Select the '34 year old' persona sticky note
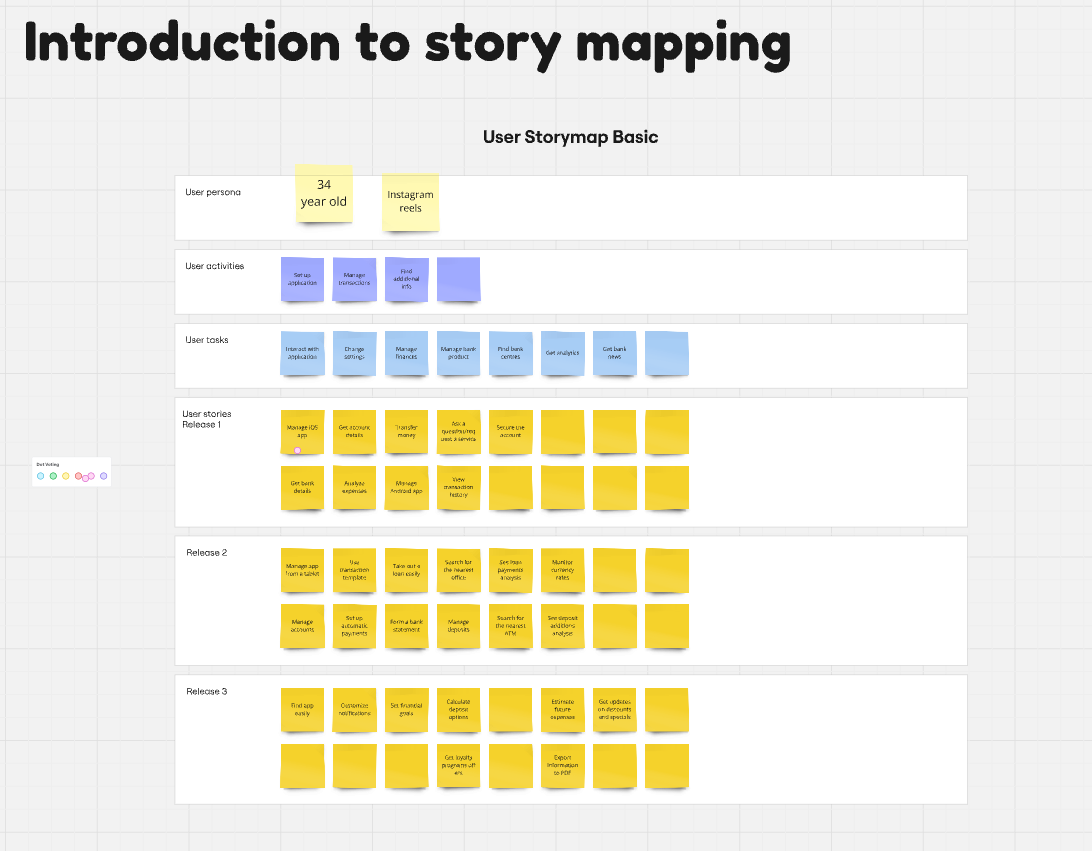The image size is (1092, 851). (x=324, y=194)
